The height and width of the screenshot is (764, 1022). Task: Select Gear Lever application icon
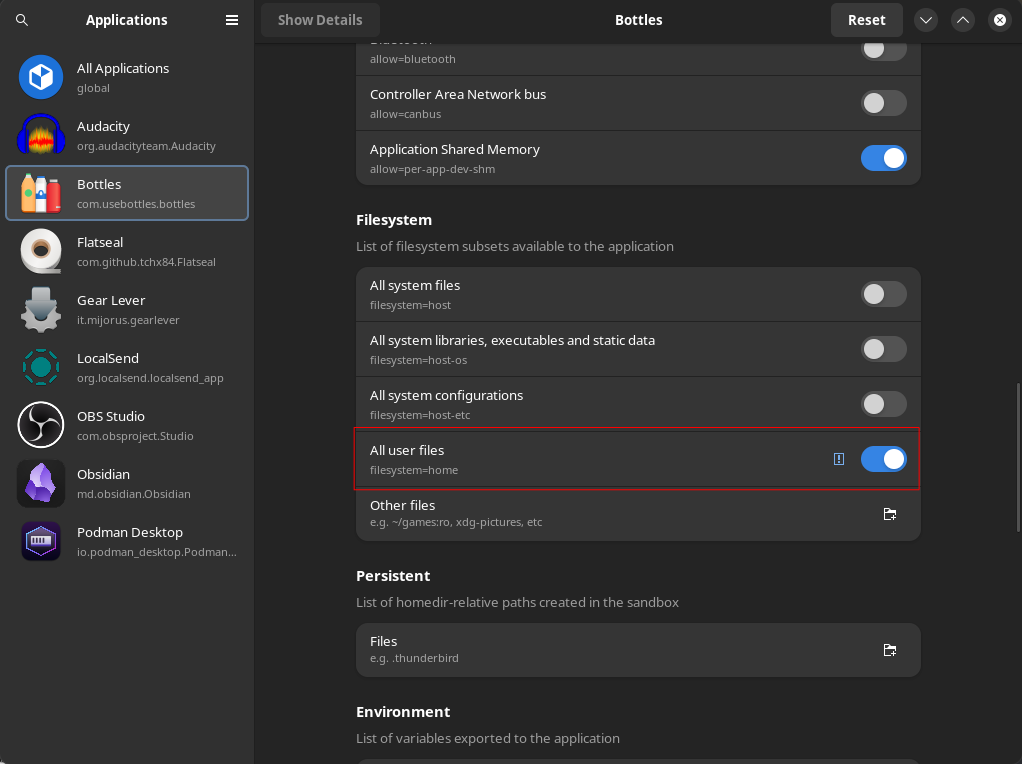(x=41, y=309)
